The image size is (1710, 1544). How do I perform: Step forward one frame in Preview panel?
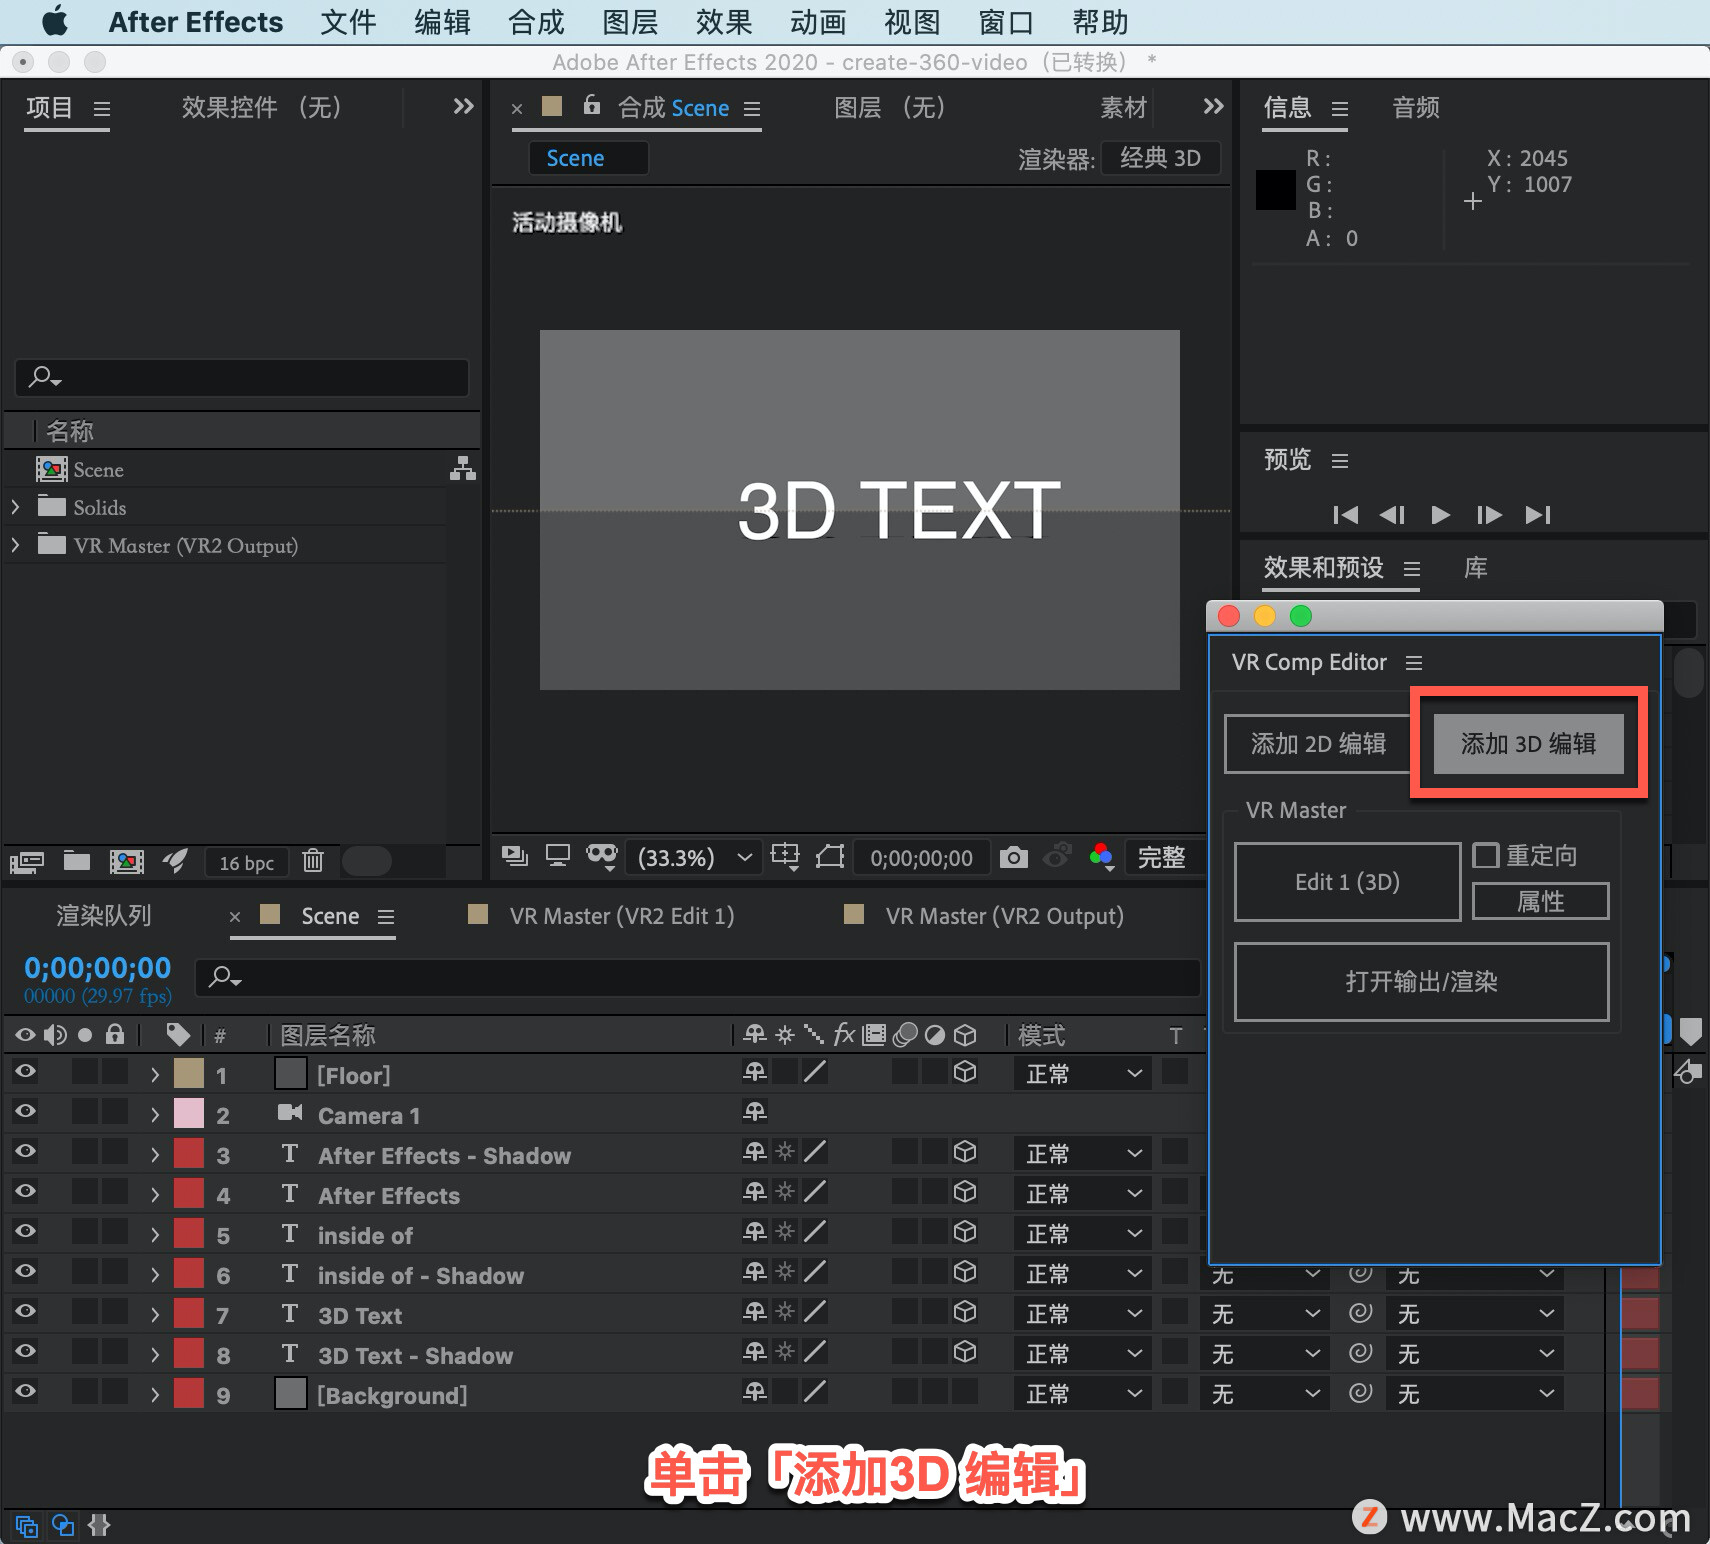point(1489,515)
